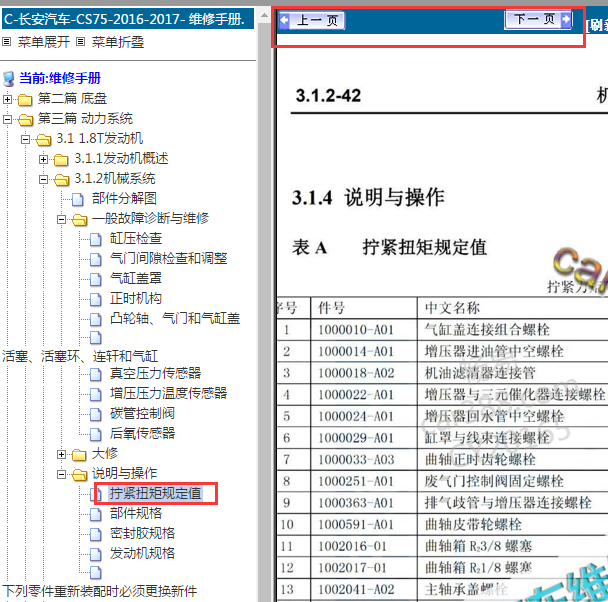The image size is (608, 602).
Task: Click the 部件规格 page icon
Action: (x=96, y=514)
